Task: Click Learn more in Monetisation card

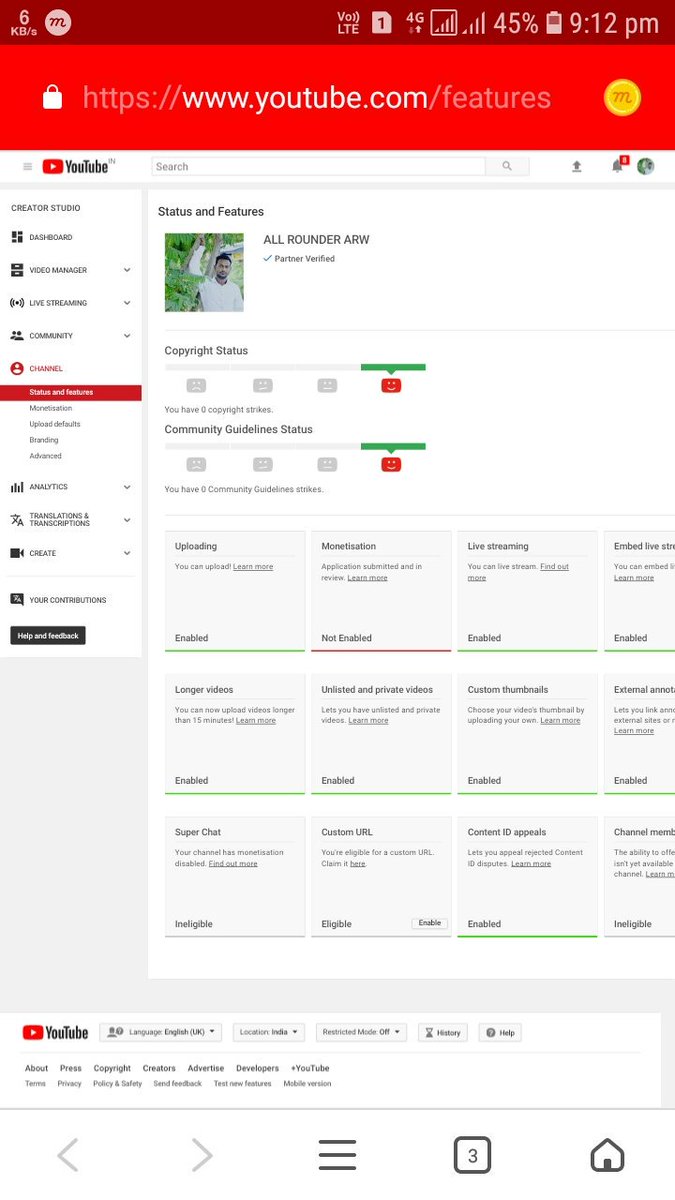Action: pyautogui.click(x=367, y=578)
